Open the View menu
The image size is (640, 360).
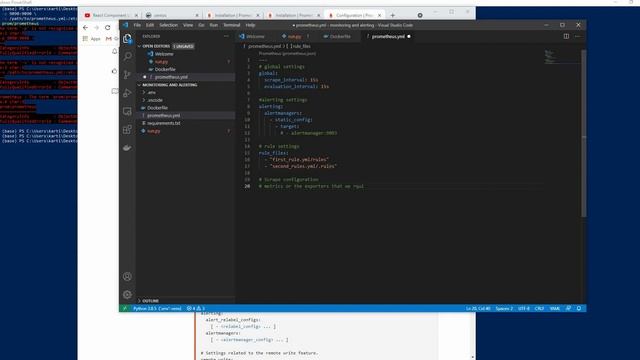pyautogui.click(x=188, y=25)
